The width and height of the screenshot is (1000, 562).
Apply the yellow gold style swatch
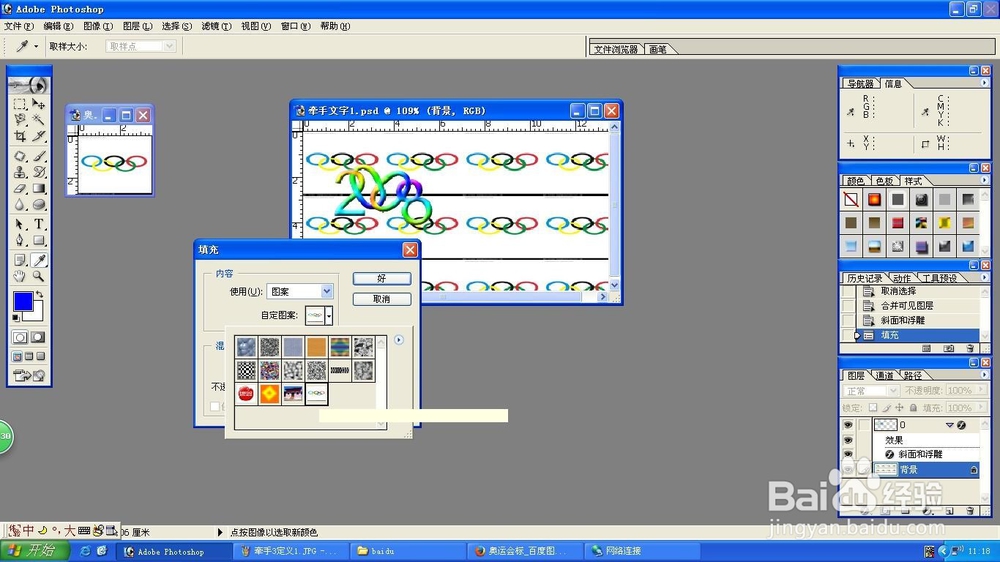(x=945, y=223)
